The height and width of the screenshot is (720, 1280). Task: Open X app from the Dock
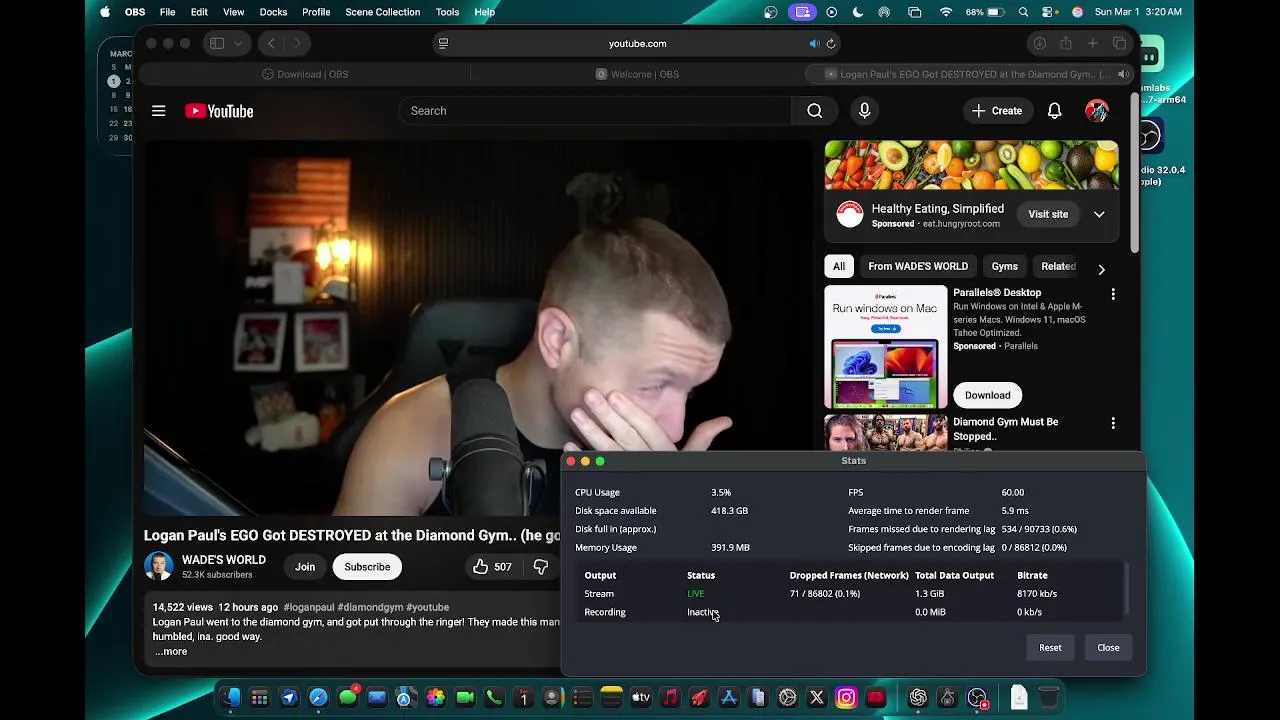(x=817, y=698)
